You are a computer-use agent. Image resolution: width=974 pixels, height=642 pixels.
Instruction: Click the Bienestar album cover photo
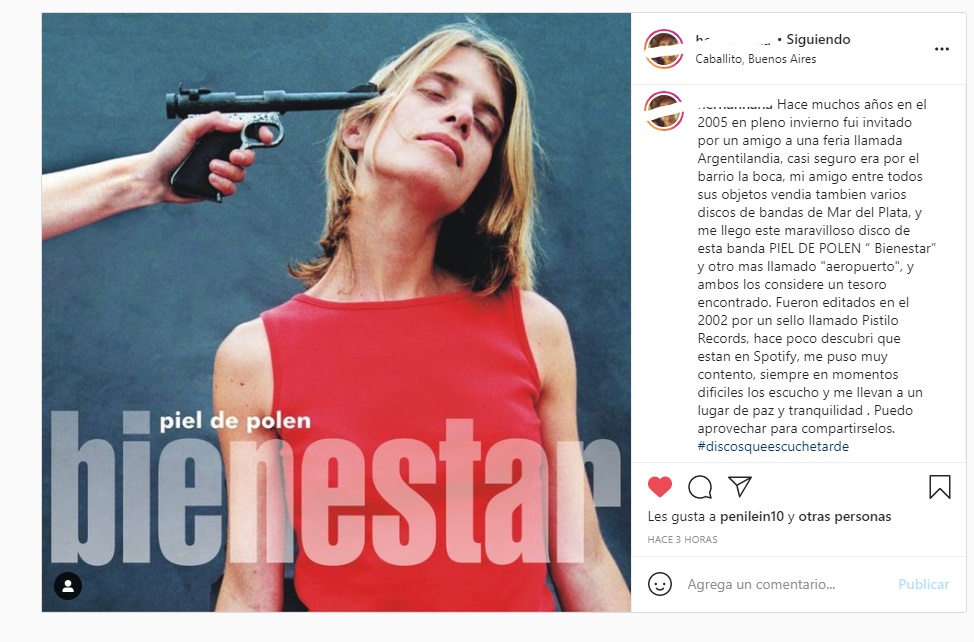[336, 312]
